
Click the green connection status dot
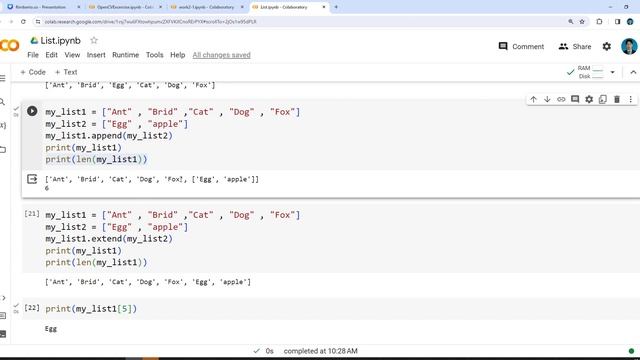tap(631, 351)
